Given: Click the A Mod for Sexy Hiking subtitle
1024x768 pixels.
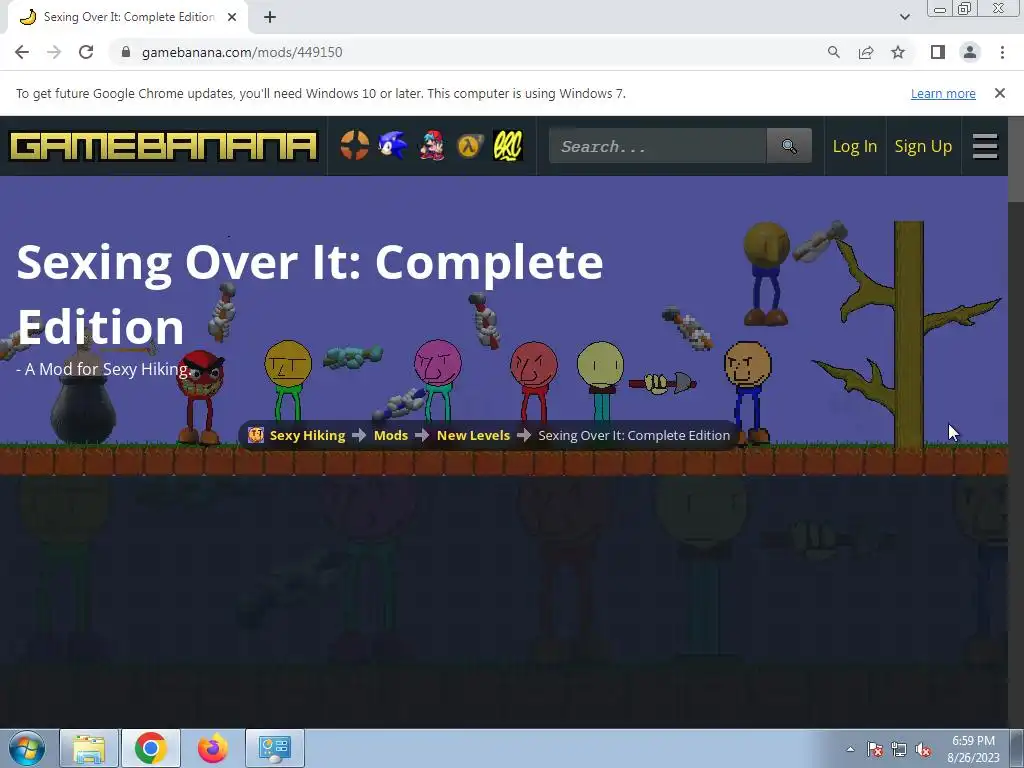Looking at the screenshot, I should [102, 369].
